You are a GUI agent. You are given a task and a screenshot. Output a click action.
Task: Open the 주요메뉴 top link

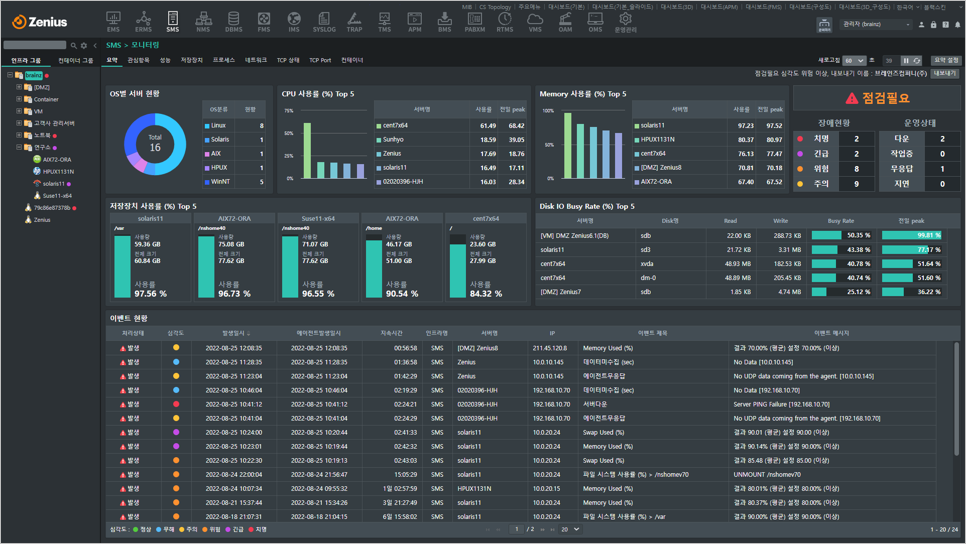(529, 7)
